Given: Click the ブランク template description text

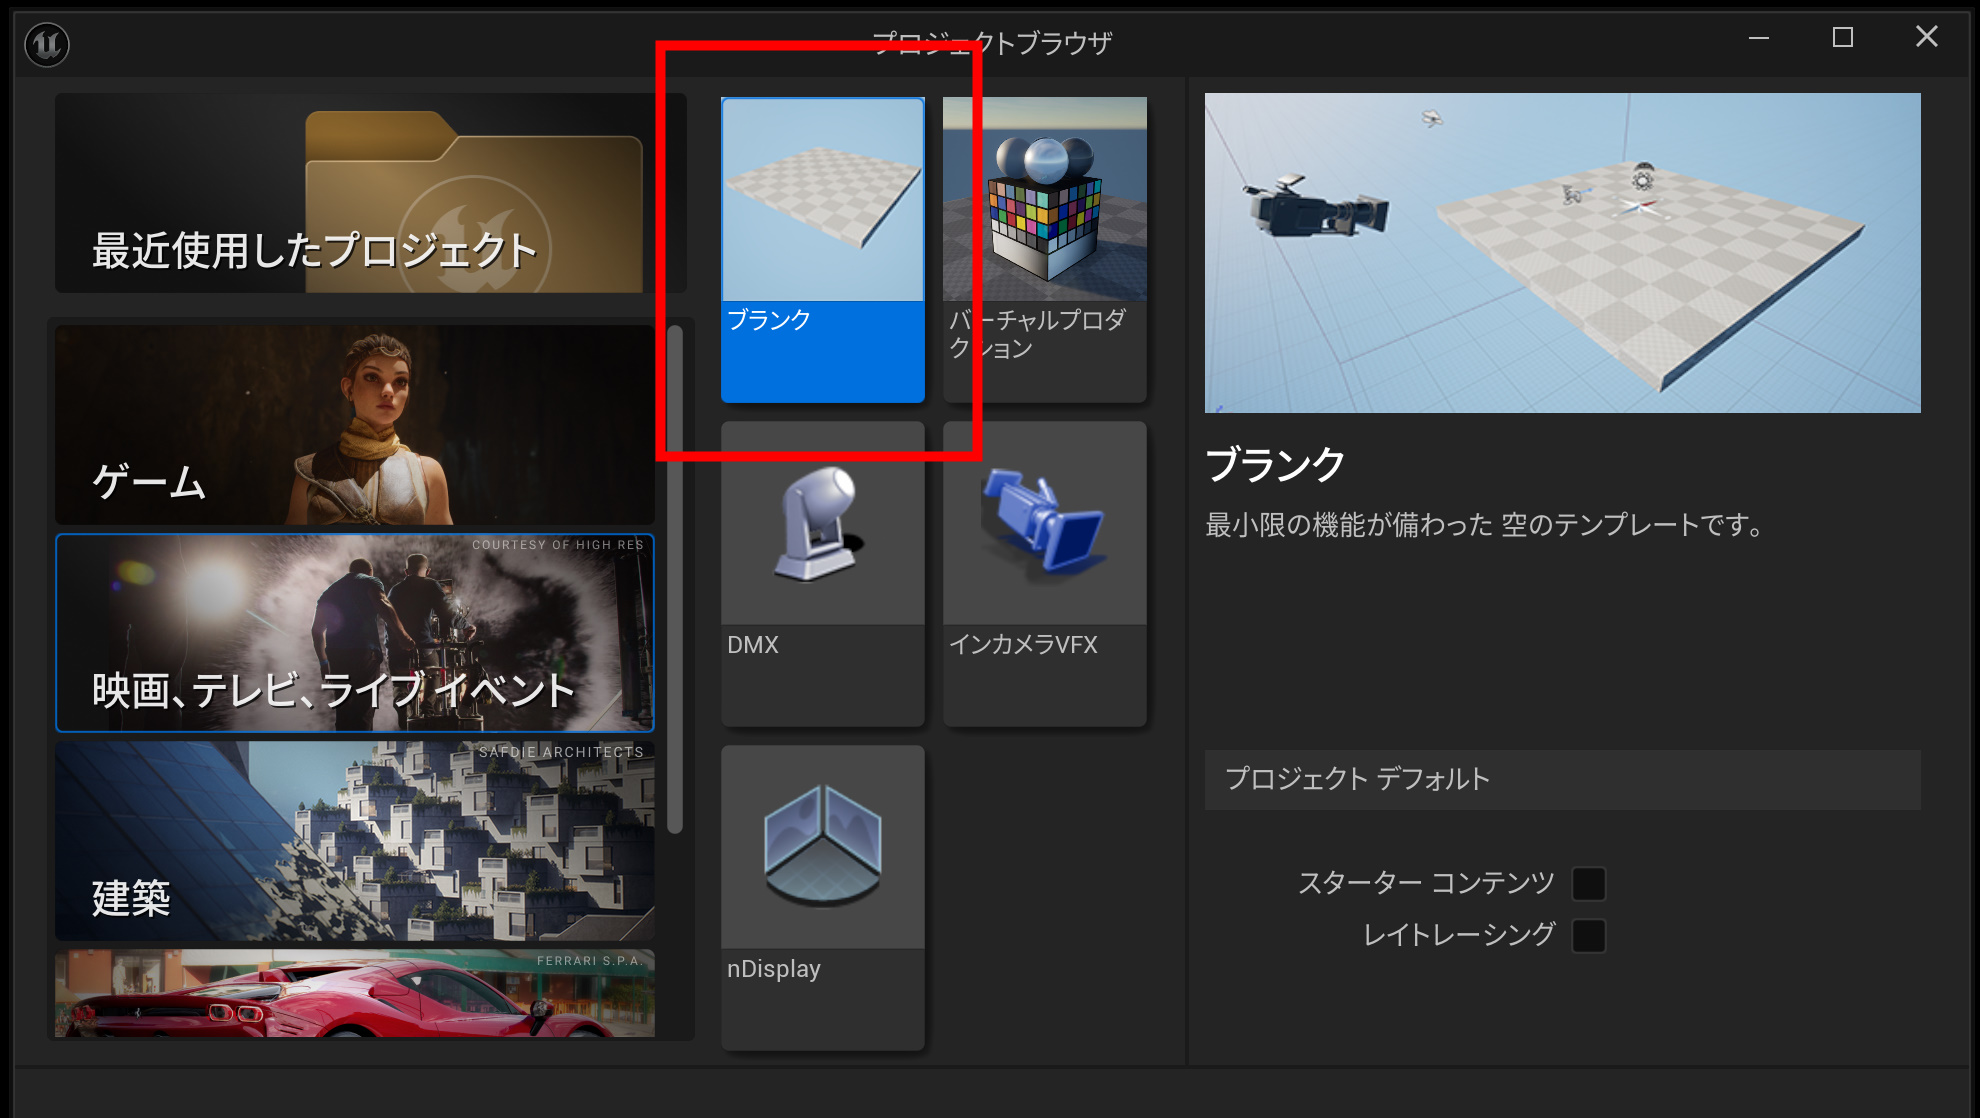Looking at the screenshot, I should tap(1485, 525).
